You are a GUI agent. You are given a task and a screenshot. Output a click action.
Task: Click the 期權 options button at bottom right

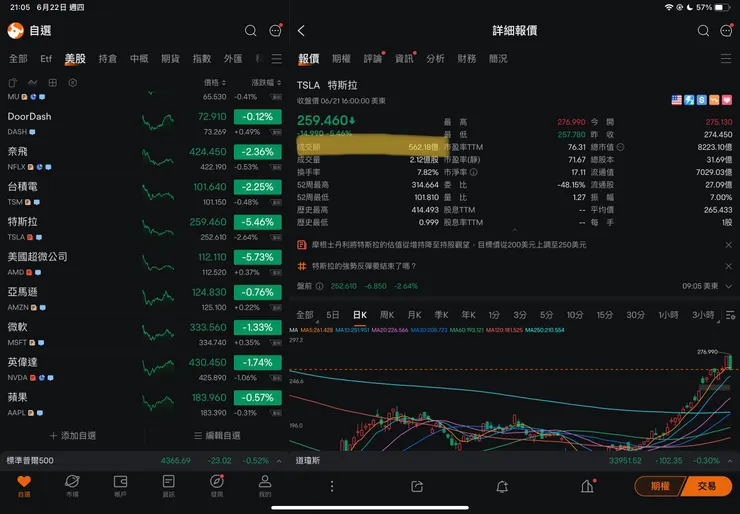click(660, 486)
